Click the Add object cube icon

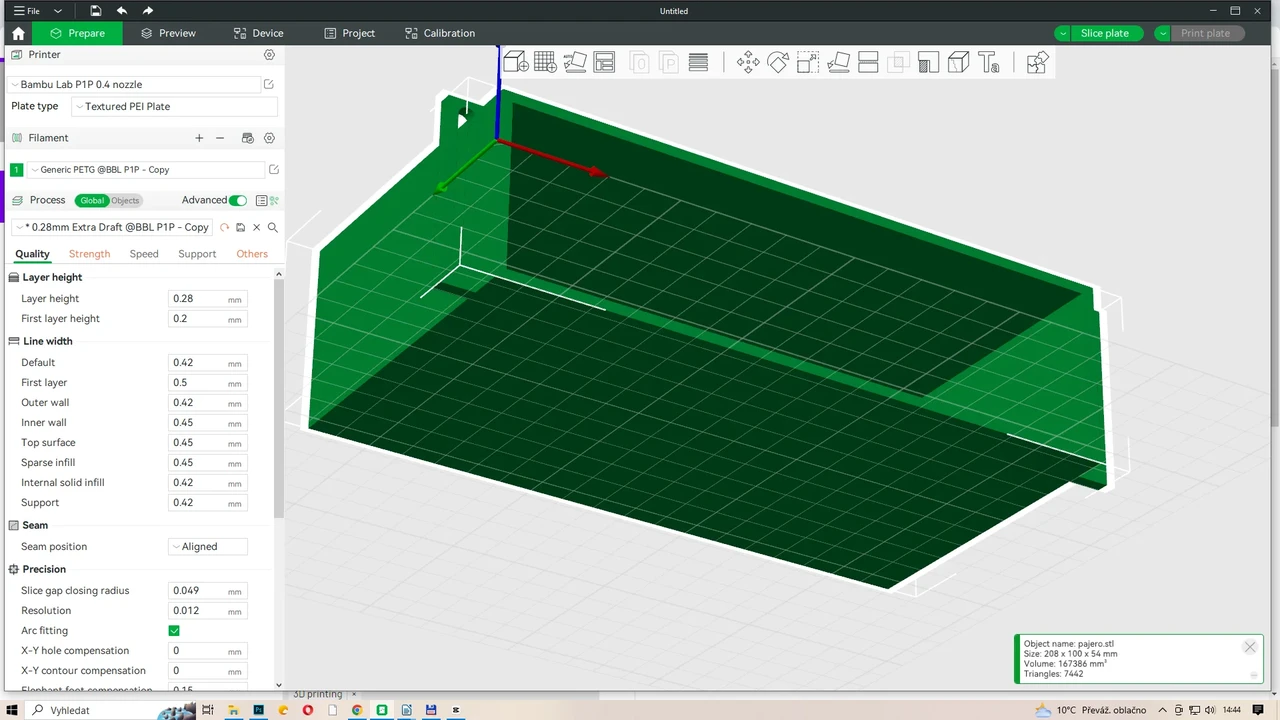tap(515, 63)
